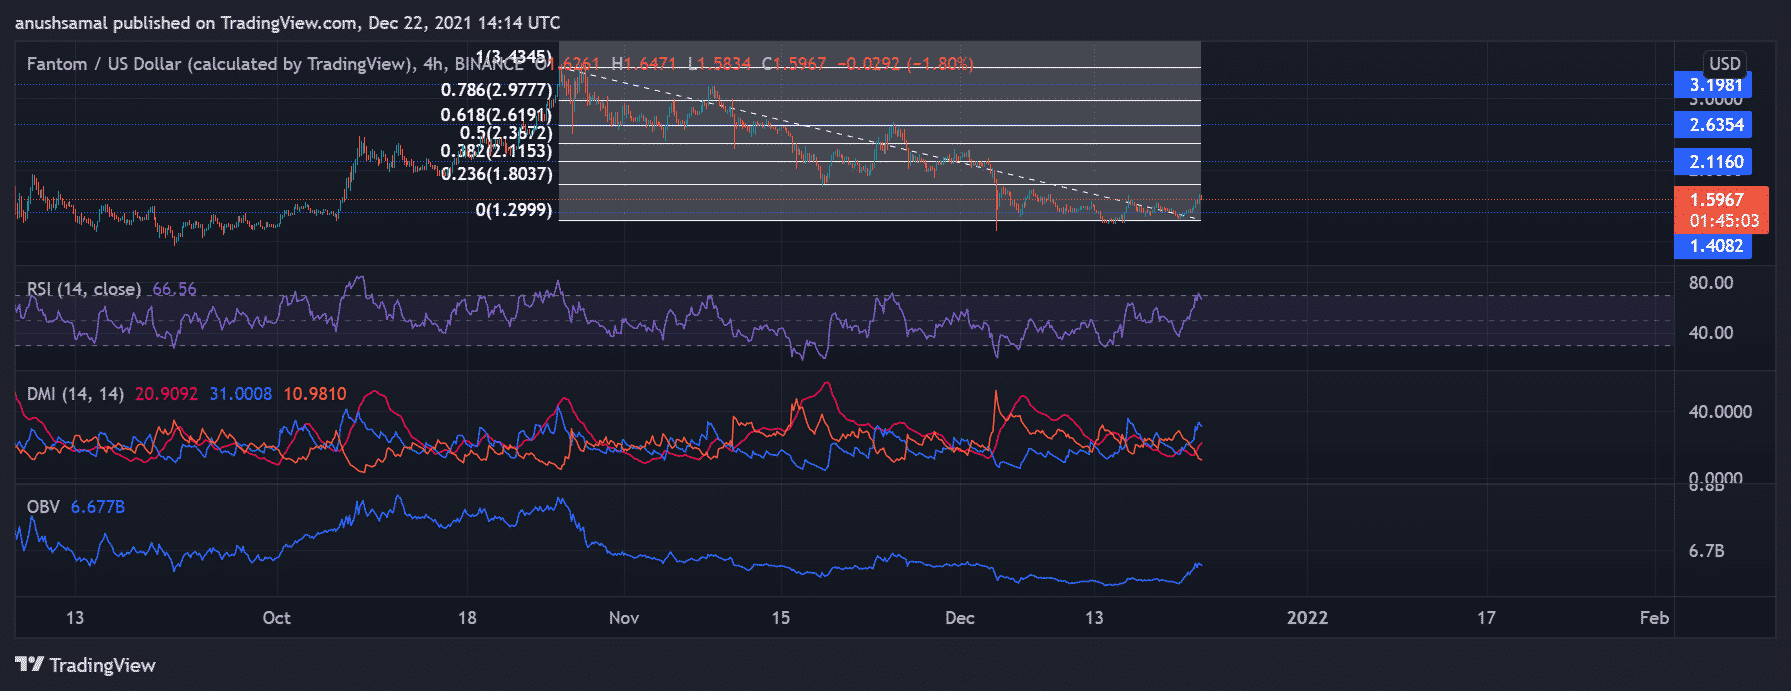Click the 0.236(1.8037) Fibonacci level label

497,174
